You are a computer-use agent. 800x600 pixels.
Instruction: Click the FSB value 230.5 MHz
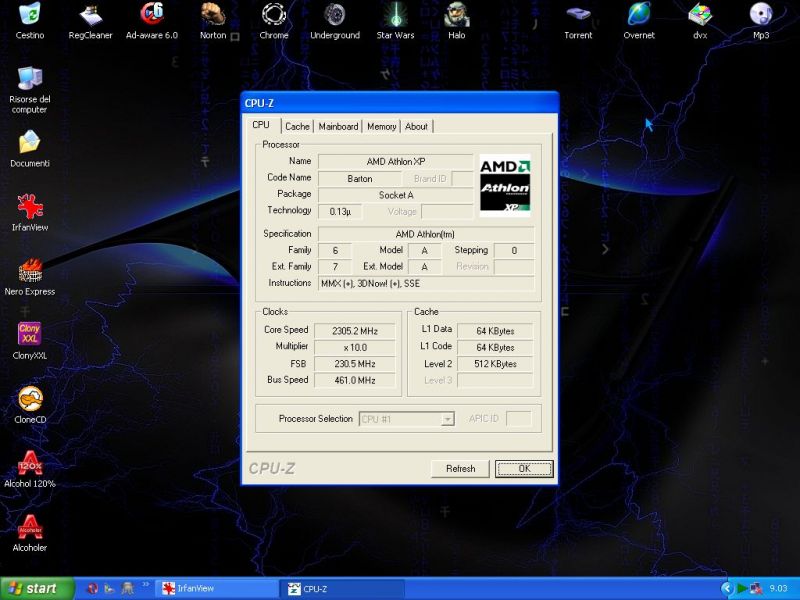(x=355, y=364)
